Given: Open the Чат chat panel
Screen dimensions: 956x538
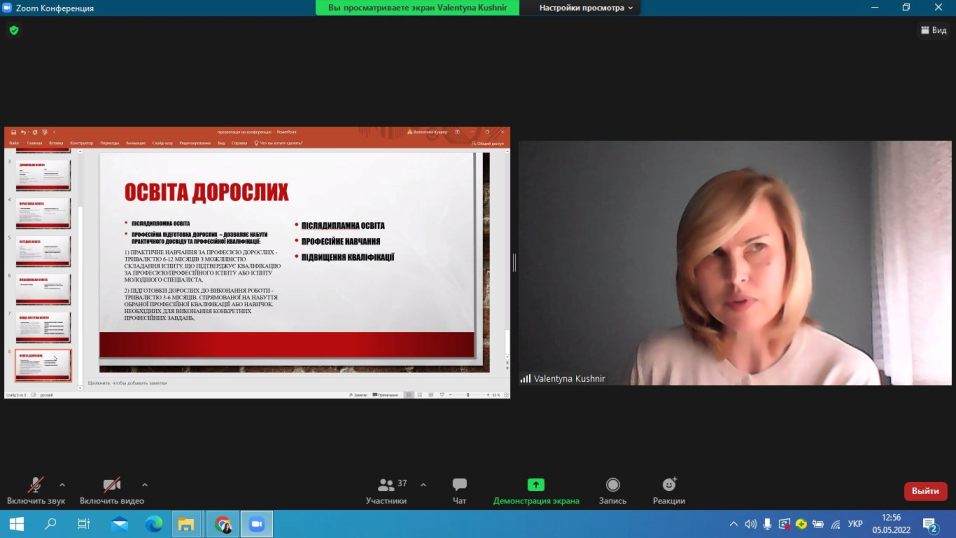Looking at the screenshot, I should [x=459, y=485].
